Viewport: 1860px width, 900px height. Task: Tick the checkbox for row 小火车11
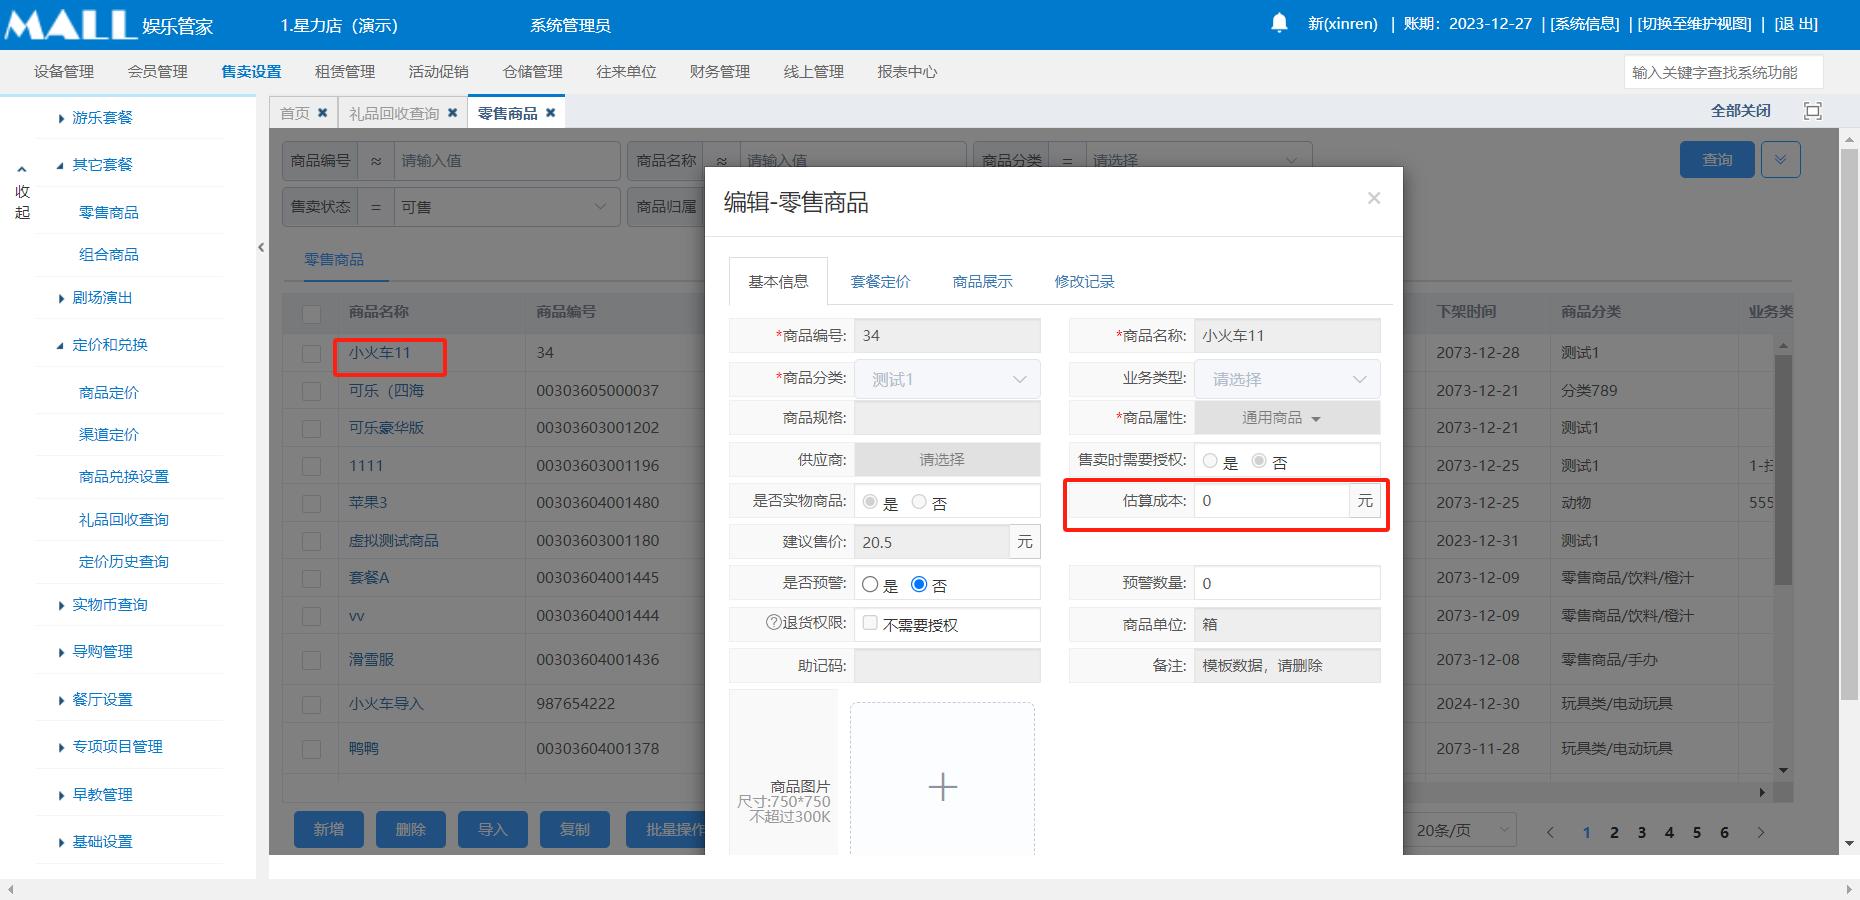click(x=312, y=353)
